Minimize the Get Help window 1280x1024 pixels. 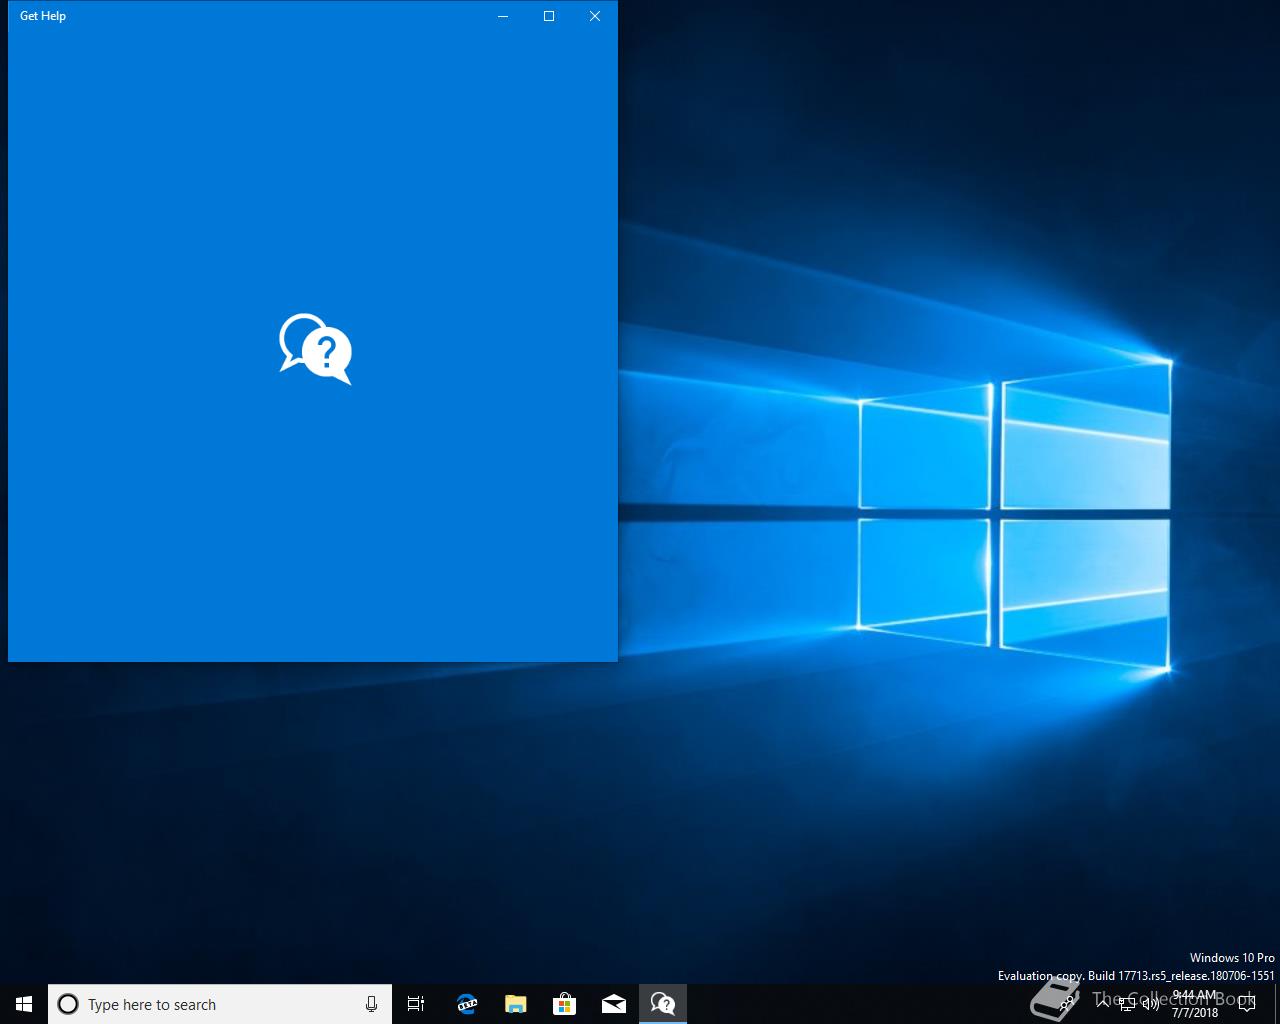[503, 16]
